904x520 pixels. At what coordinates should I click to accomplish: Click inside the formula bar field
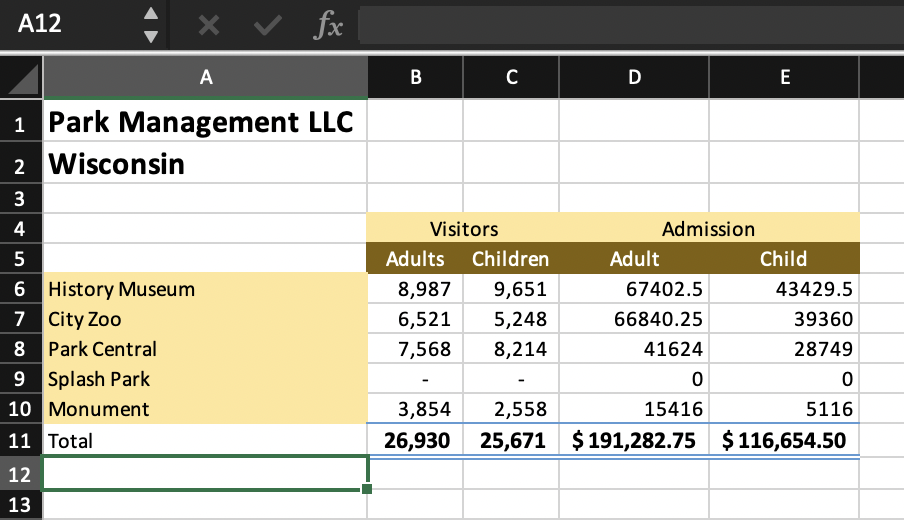click(631, 25)
